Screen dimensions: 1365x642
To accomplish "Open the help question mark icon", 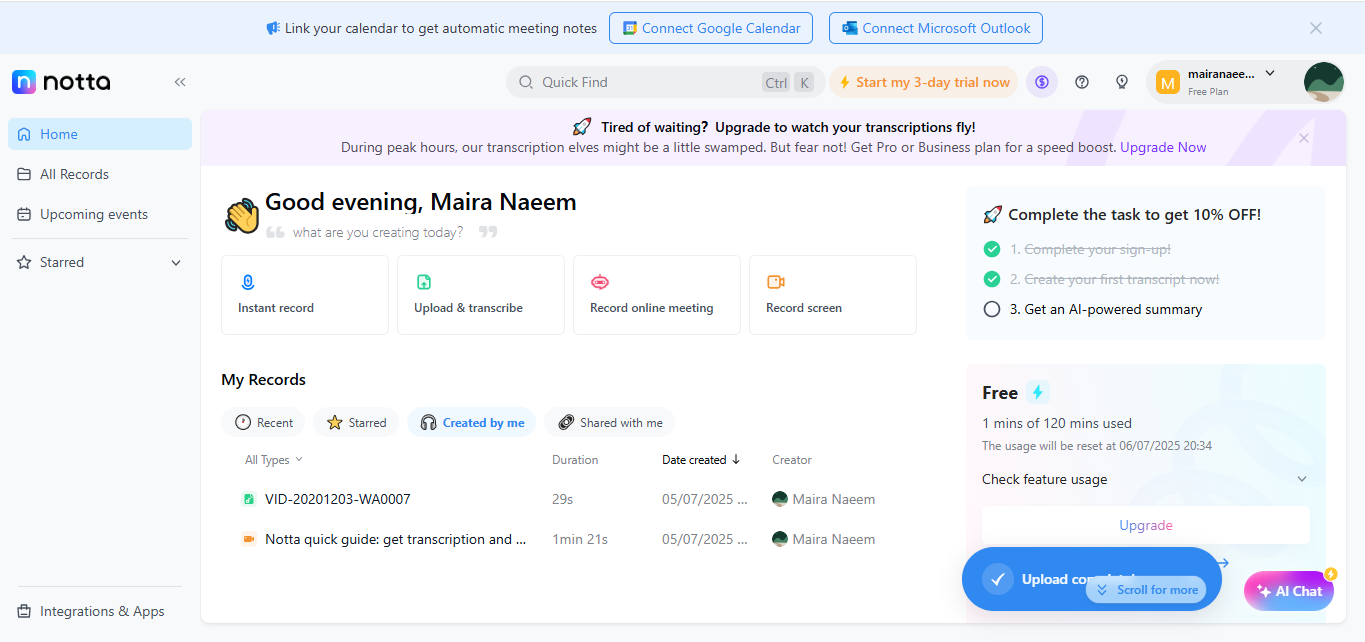I will click(x=1081, y=82).
